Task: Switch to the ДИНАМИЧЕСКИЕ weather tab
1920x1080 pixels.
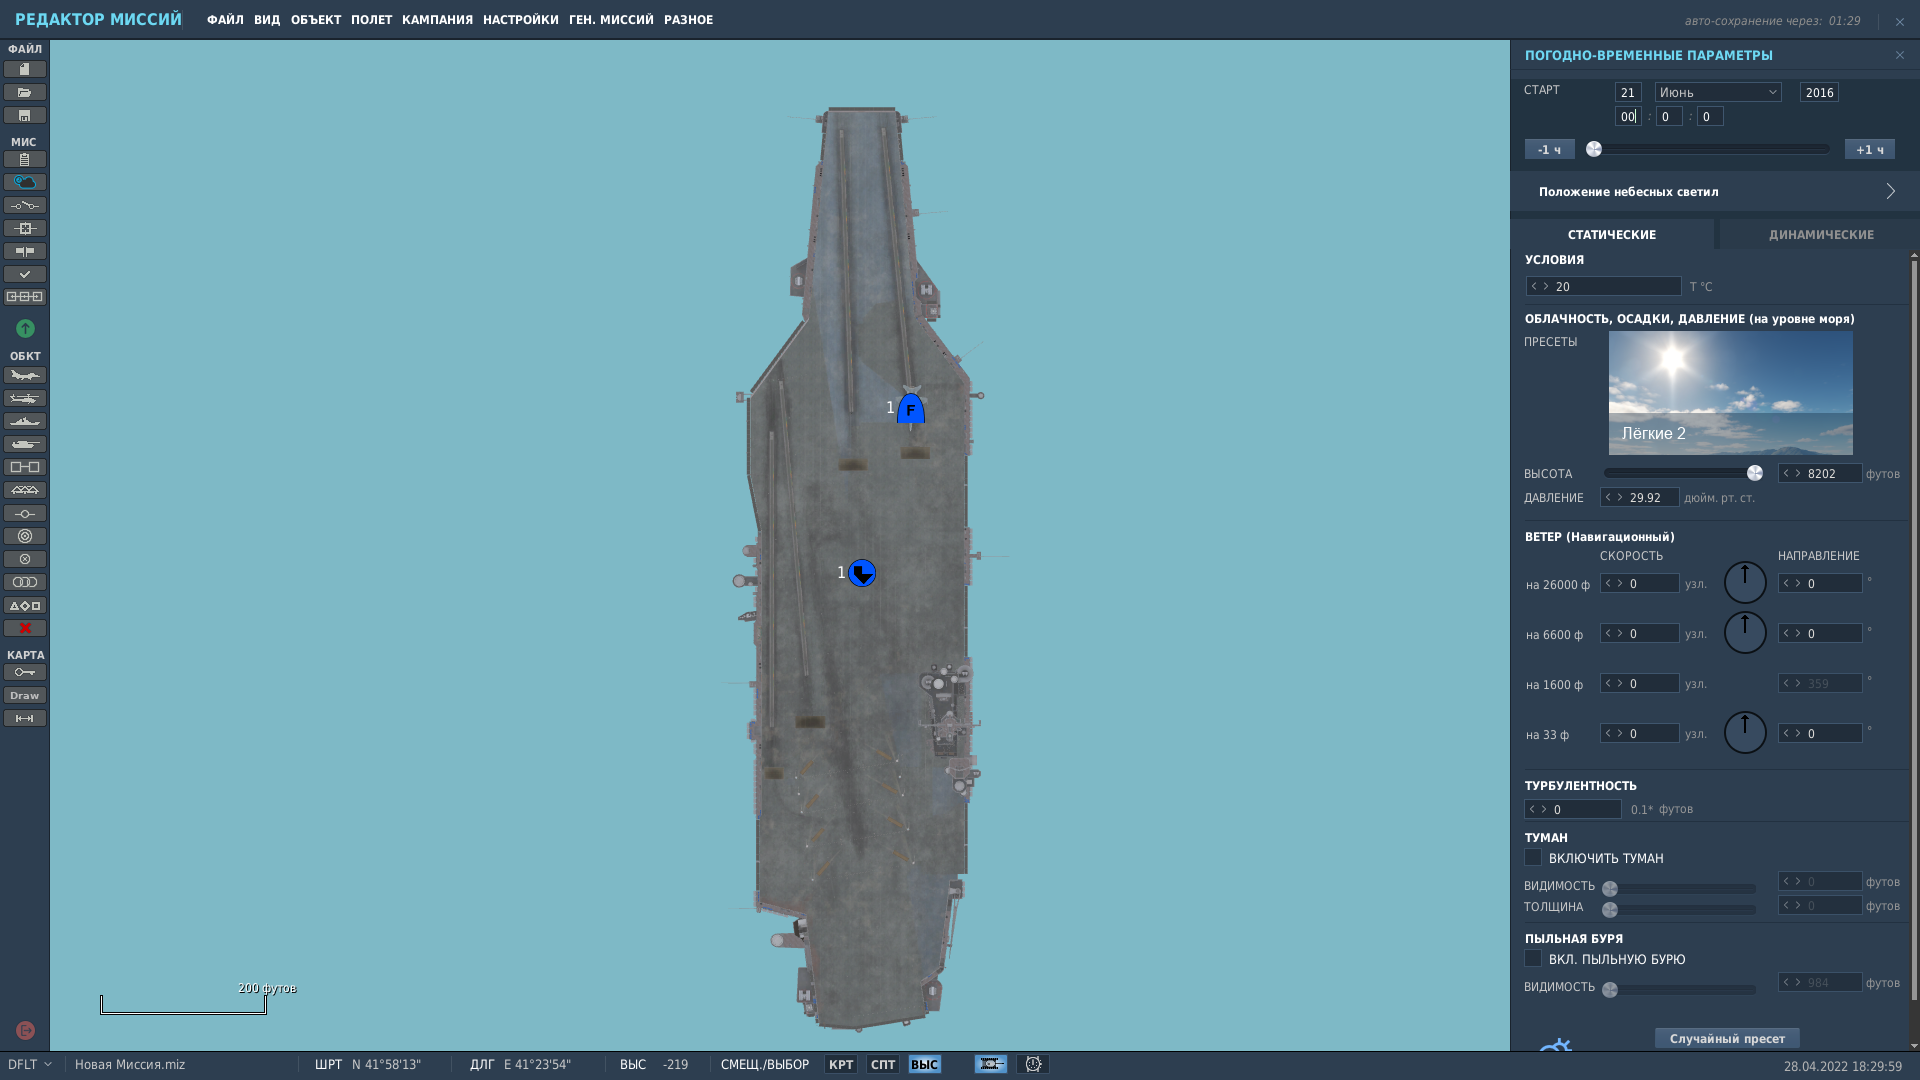Action: point(1821,234)
